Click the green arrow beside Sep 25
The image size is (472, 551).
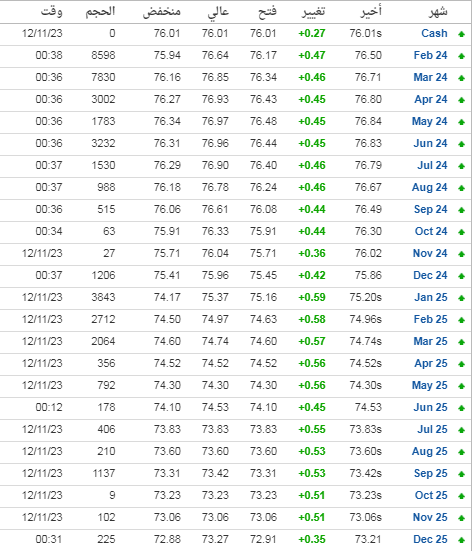461,474
